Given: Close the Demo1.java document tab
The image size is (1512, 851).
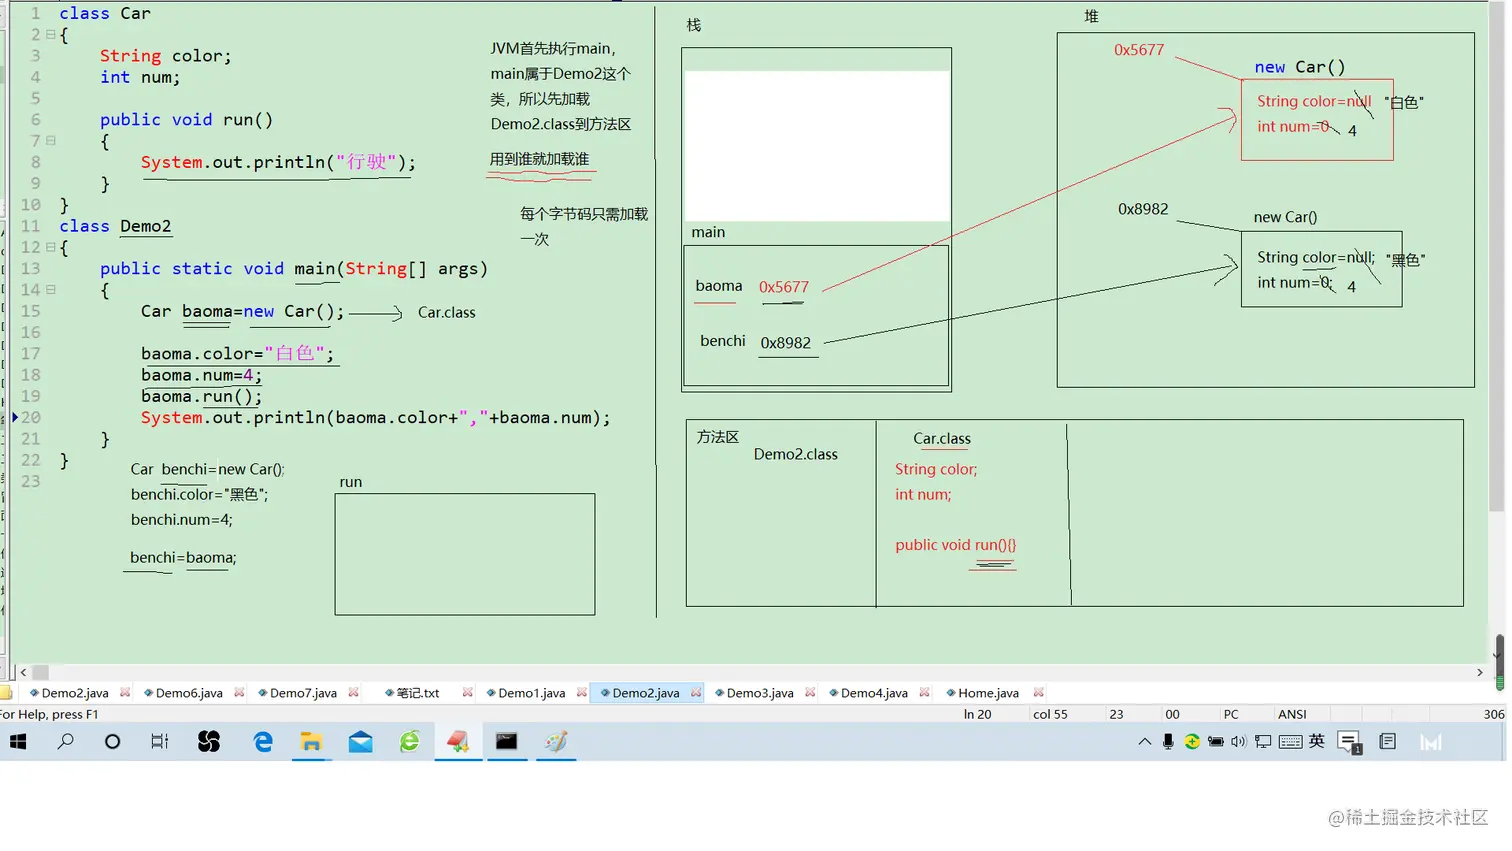Looking at the screenshot, I should (x=581, y=693).
